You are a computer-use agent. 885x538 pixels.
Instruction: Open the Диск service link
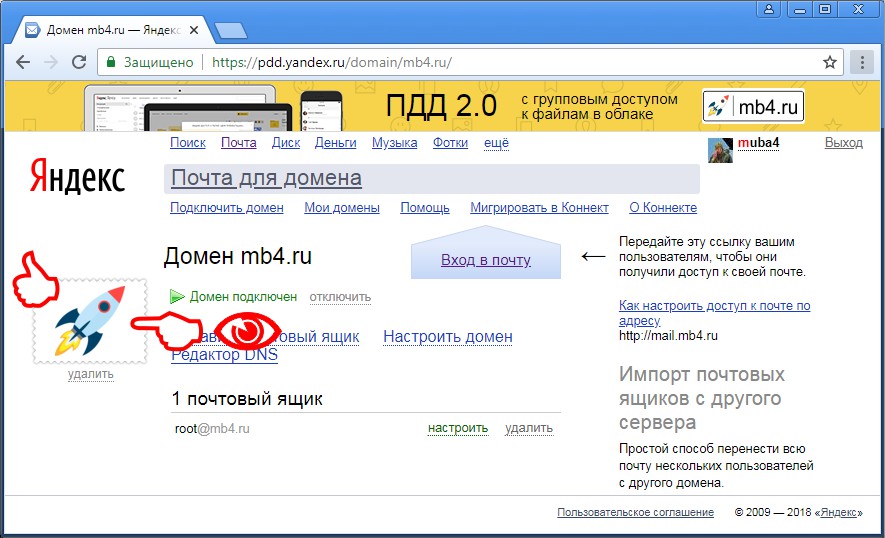286,143
